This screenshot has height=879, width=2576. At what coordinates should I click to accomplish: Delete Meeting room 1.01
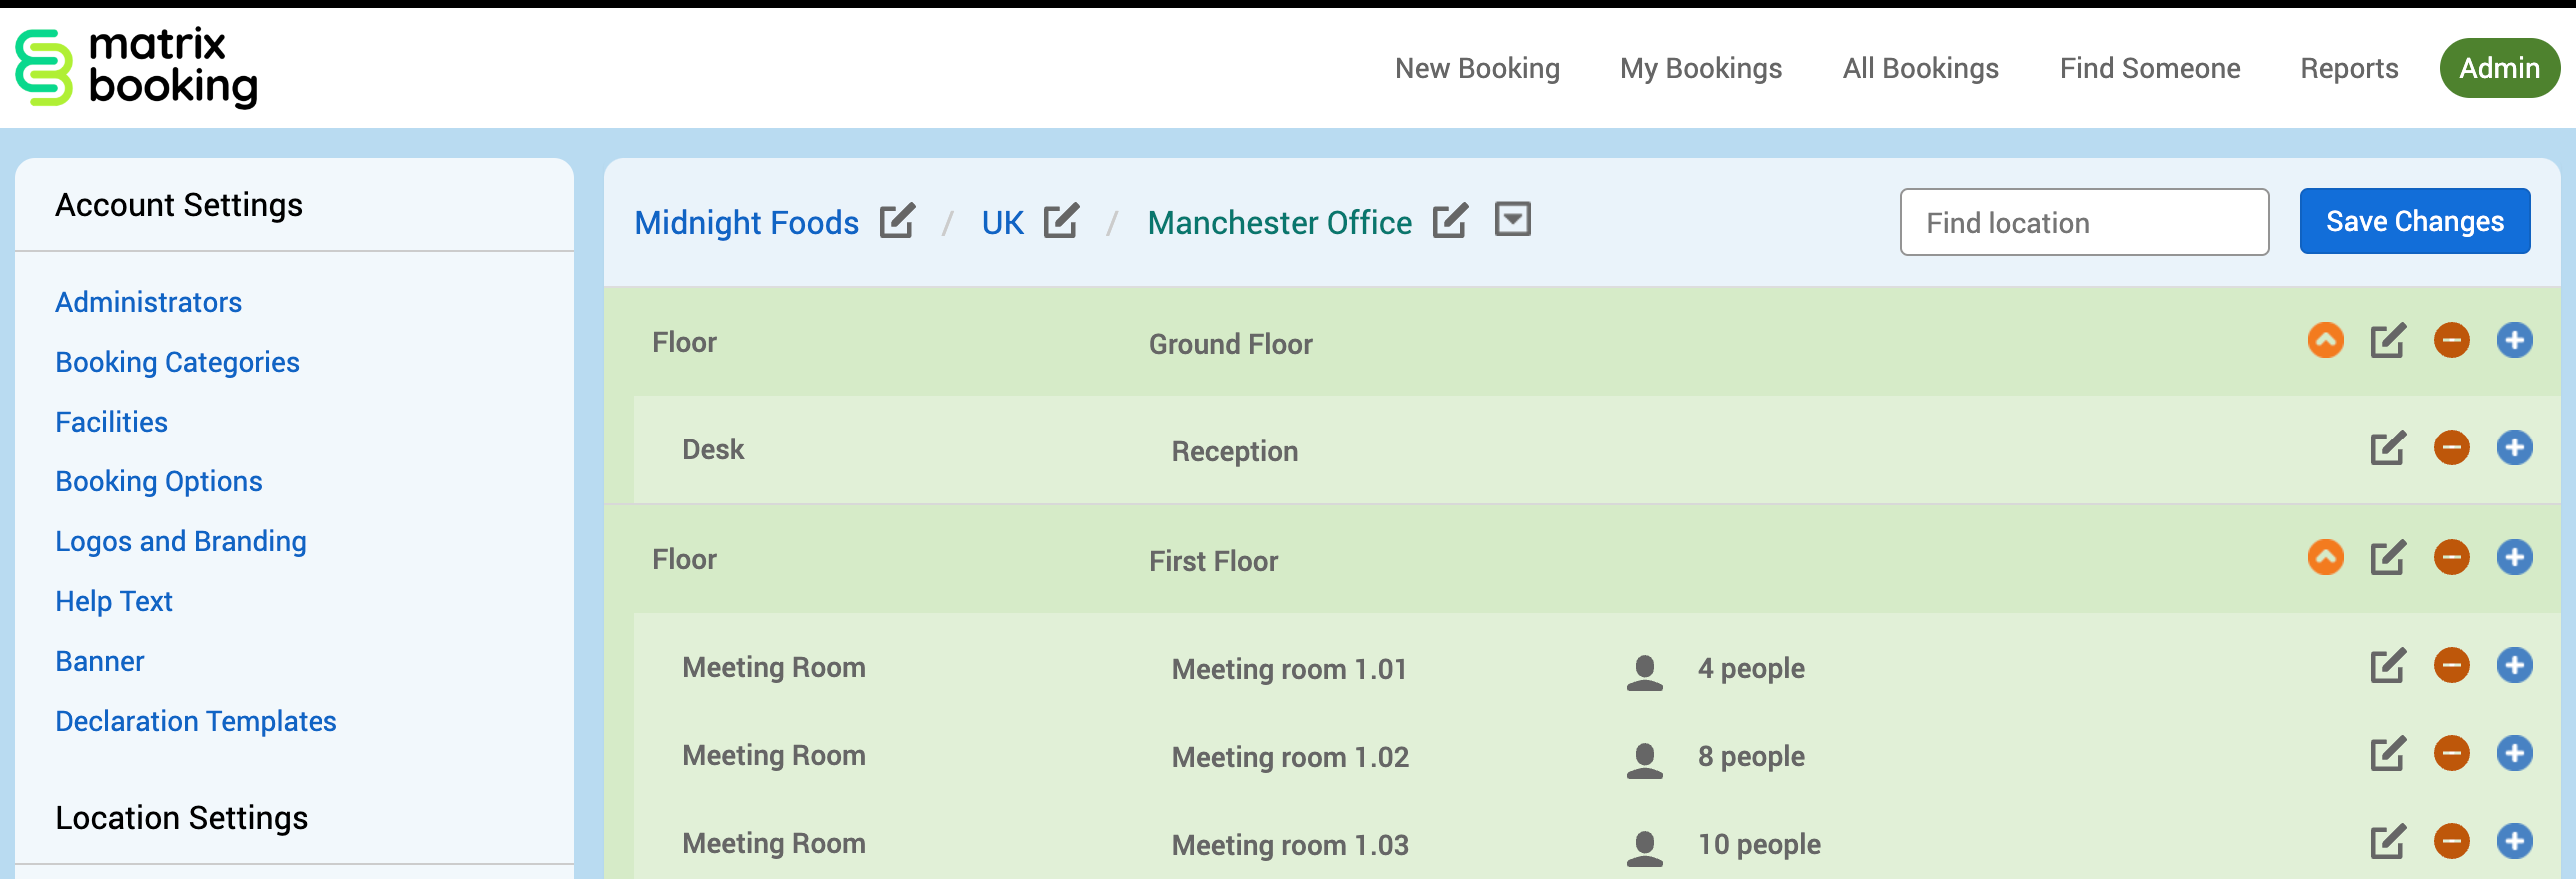coord(2451,667)
